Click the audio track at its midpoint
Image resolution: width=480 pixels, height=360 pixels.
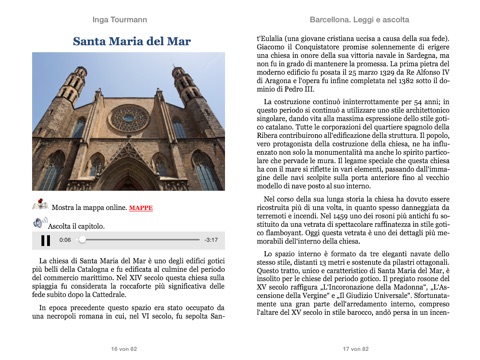coord(139,239)
